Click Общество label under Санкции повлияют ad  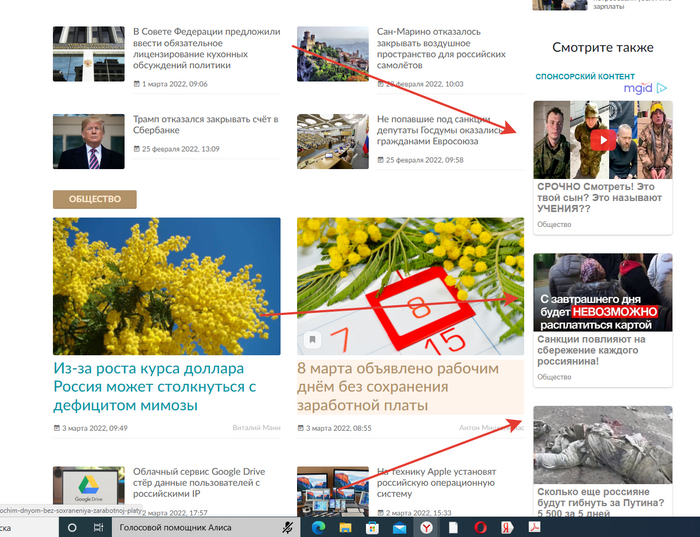coord(554,377)
